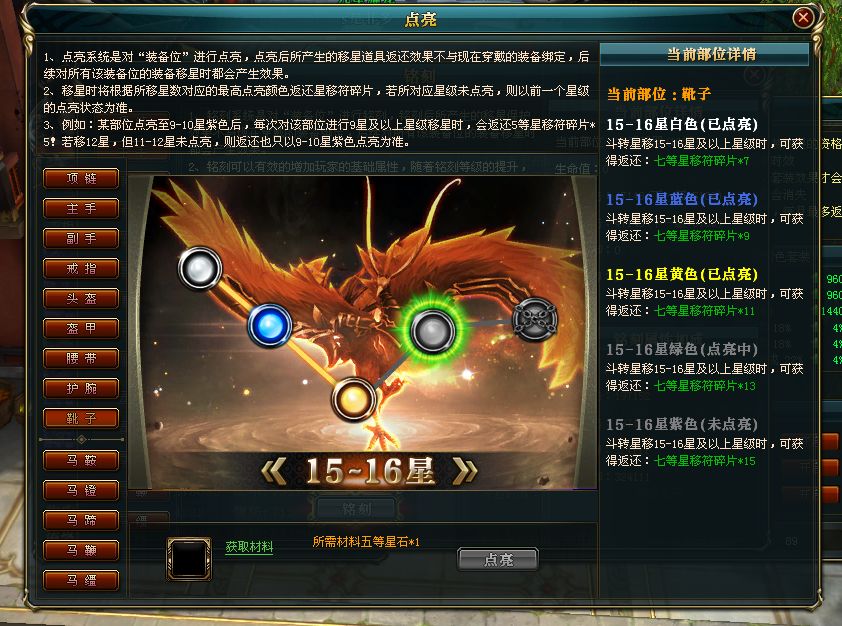
Task: Select the green glowing orb
Action: pyautogui.click(x=432, y=331)
